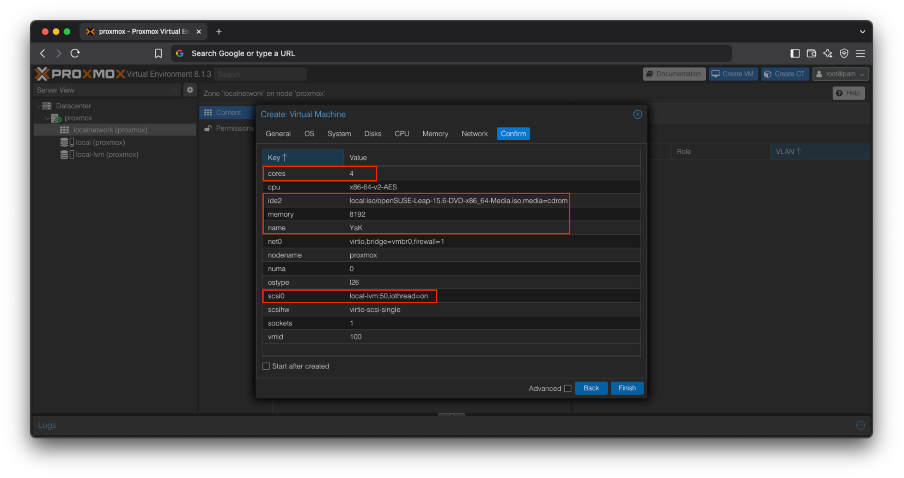The height and width of the screenshot is (478, 904).
Task: Select the cpu x86-64-v2-AES row
Action: (x=451, y=187)
